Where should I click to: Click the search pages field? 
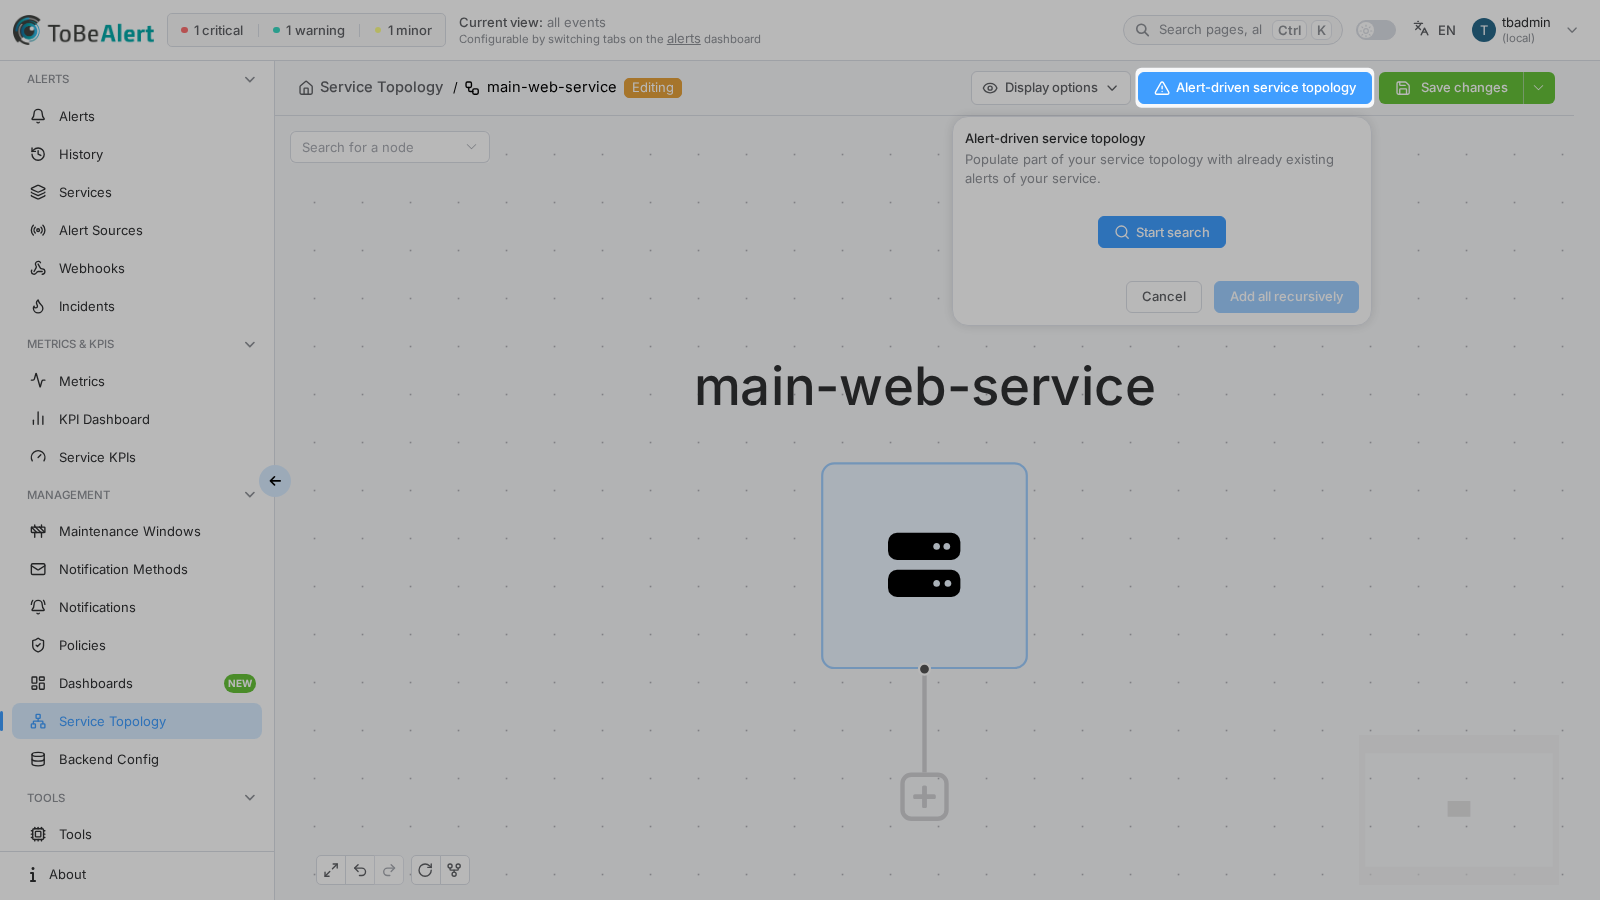1232,30
